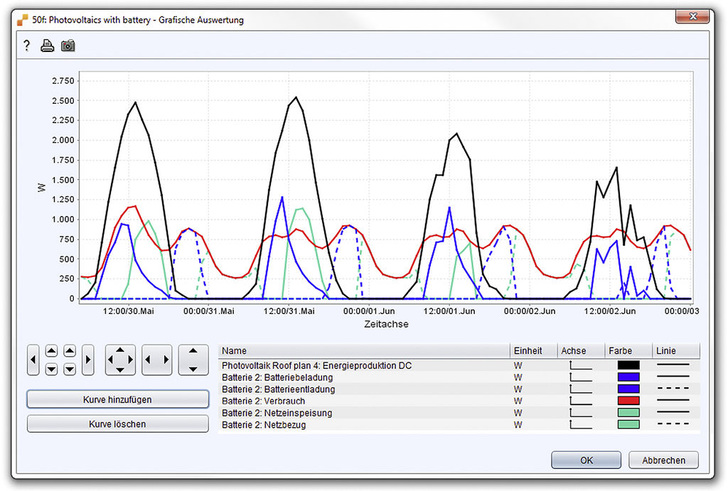Click the red color swatch for Verbrauch
The image size is (728, 491).
coord(628,401)
